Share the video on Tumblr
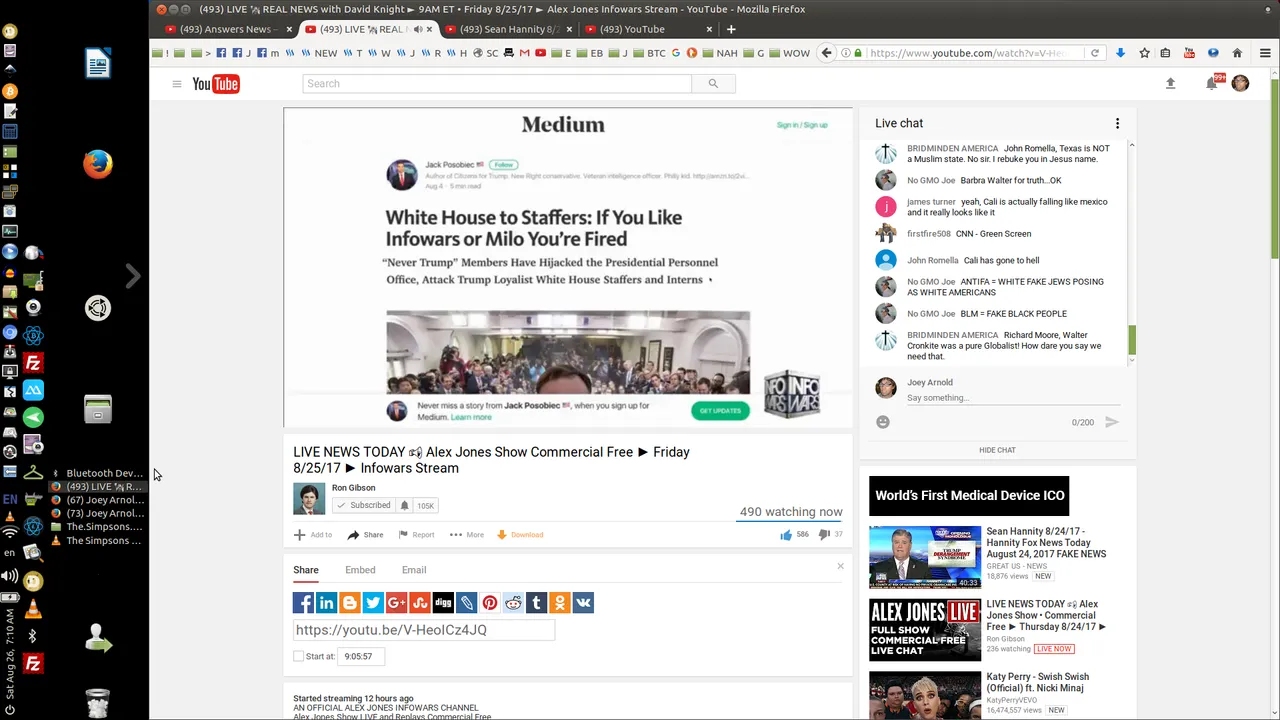Image resolution: width=1280 pixels, height=720 pixels. 536,602
